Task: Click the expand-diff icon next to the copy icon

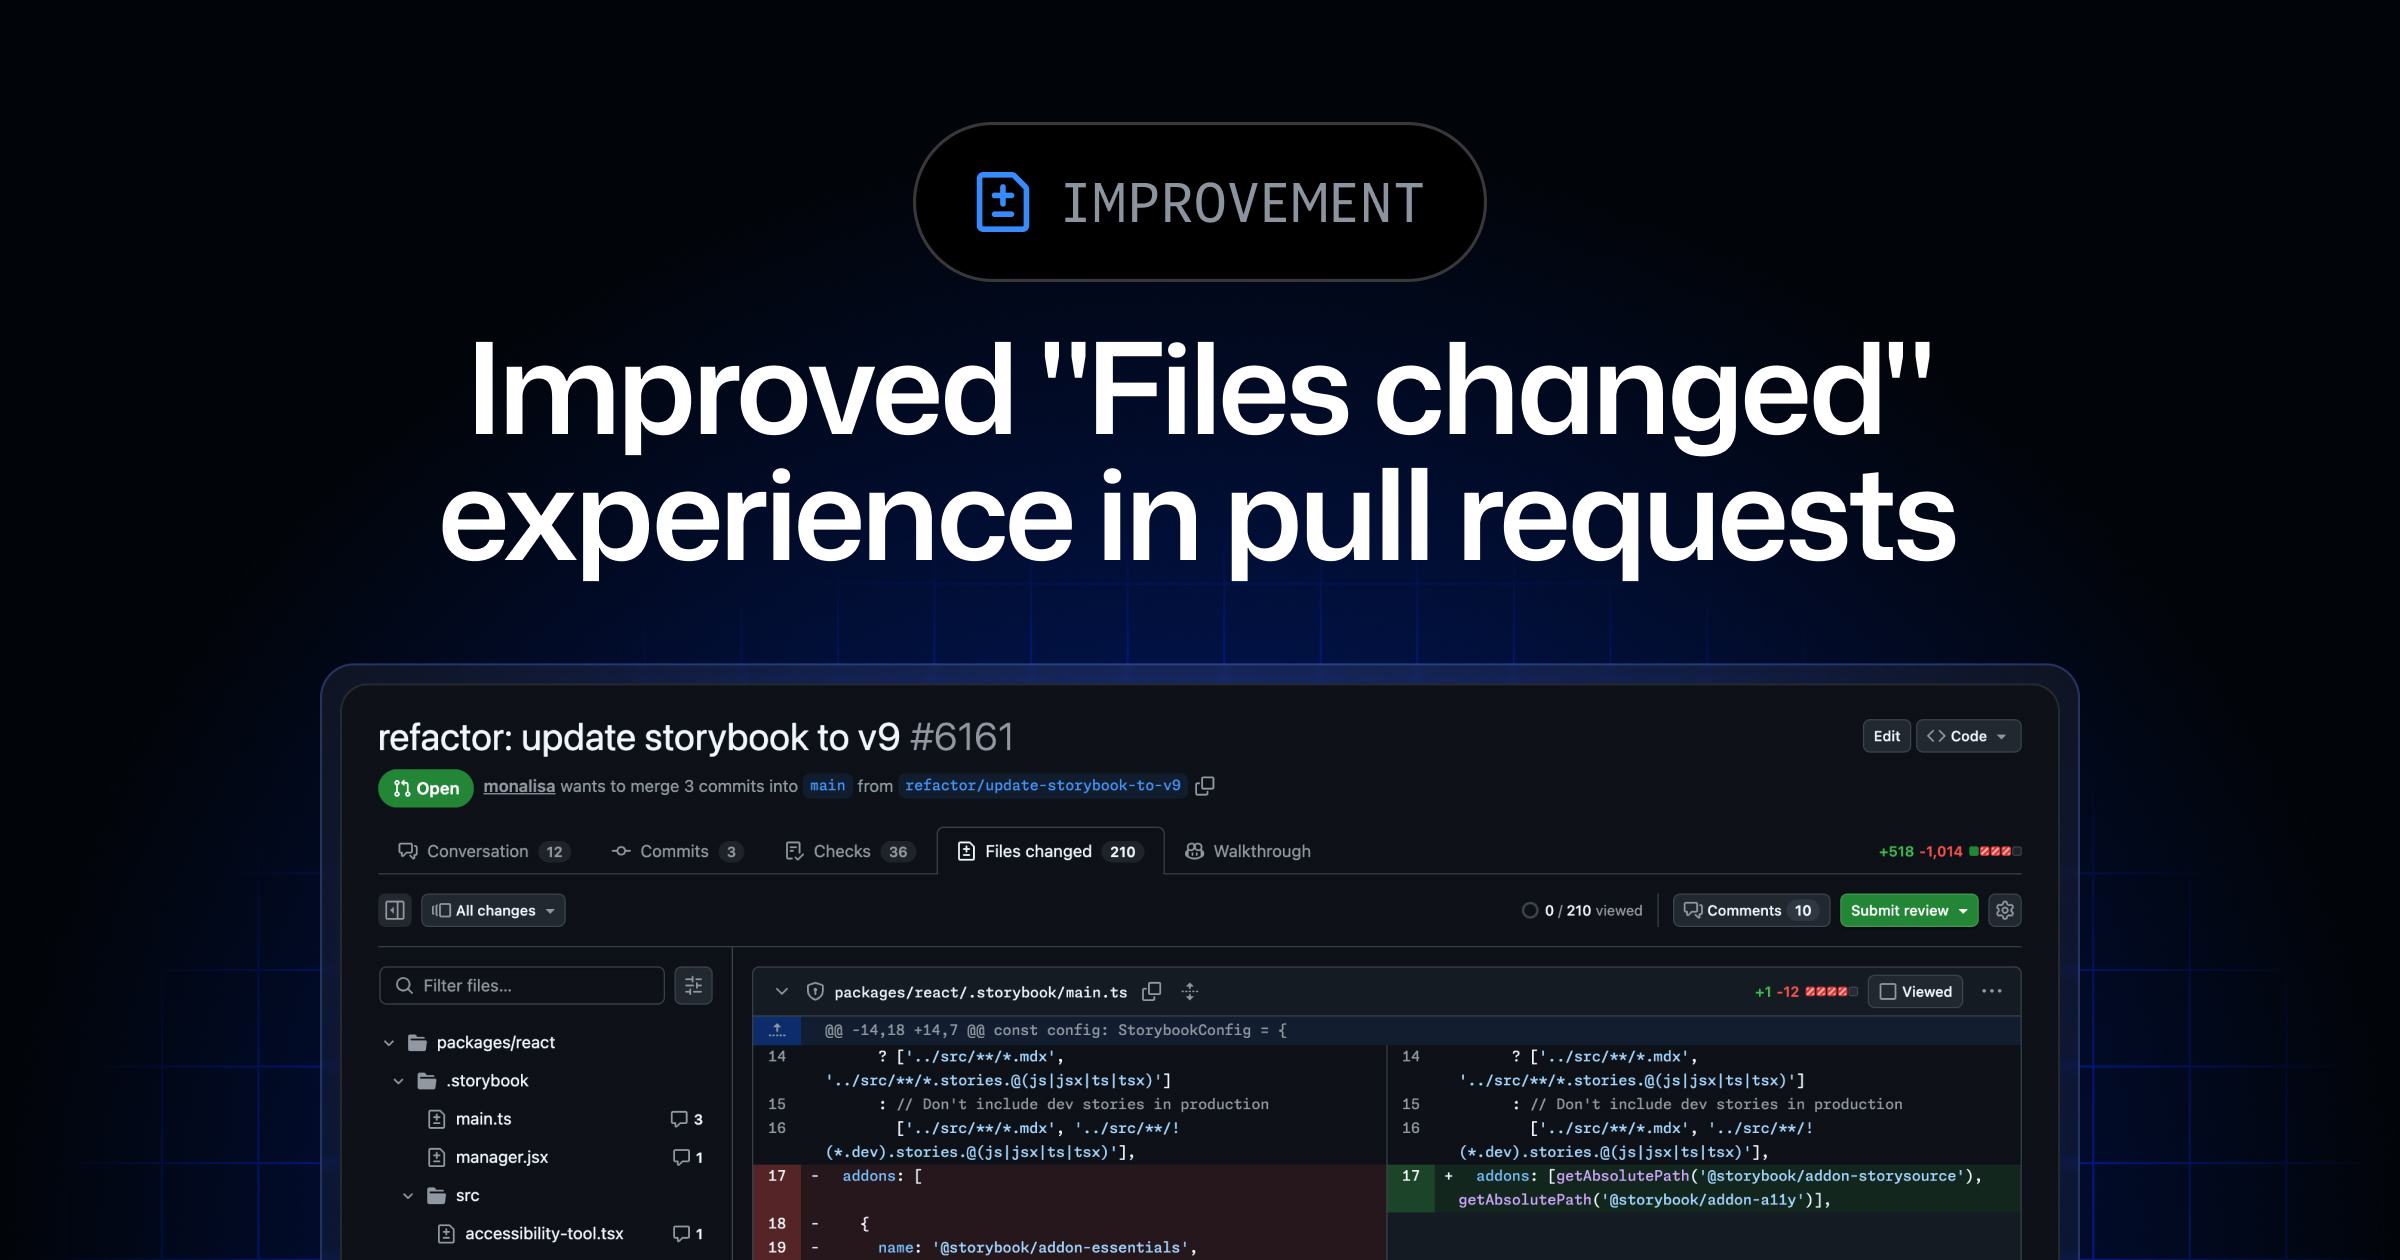Action: 1190,992
